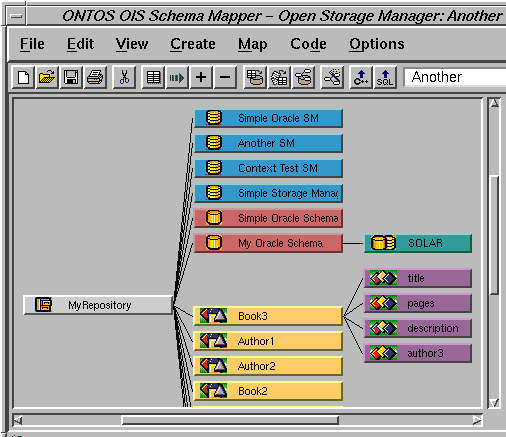This screenshot has width=506, height=437.
Task: Select the Book2 class node
Action: tap(268, 391)
